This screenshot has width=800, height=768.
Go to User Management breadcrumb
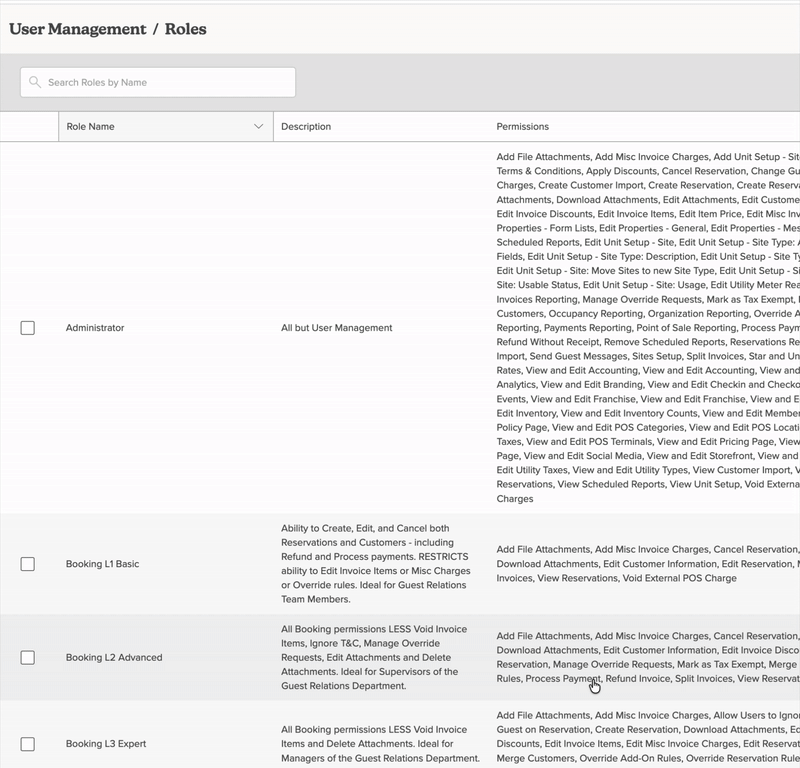(77, 29)
